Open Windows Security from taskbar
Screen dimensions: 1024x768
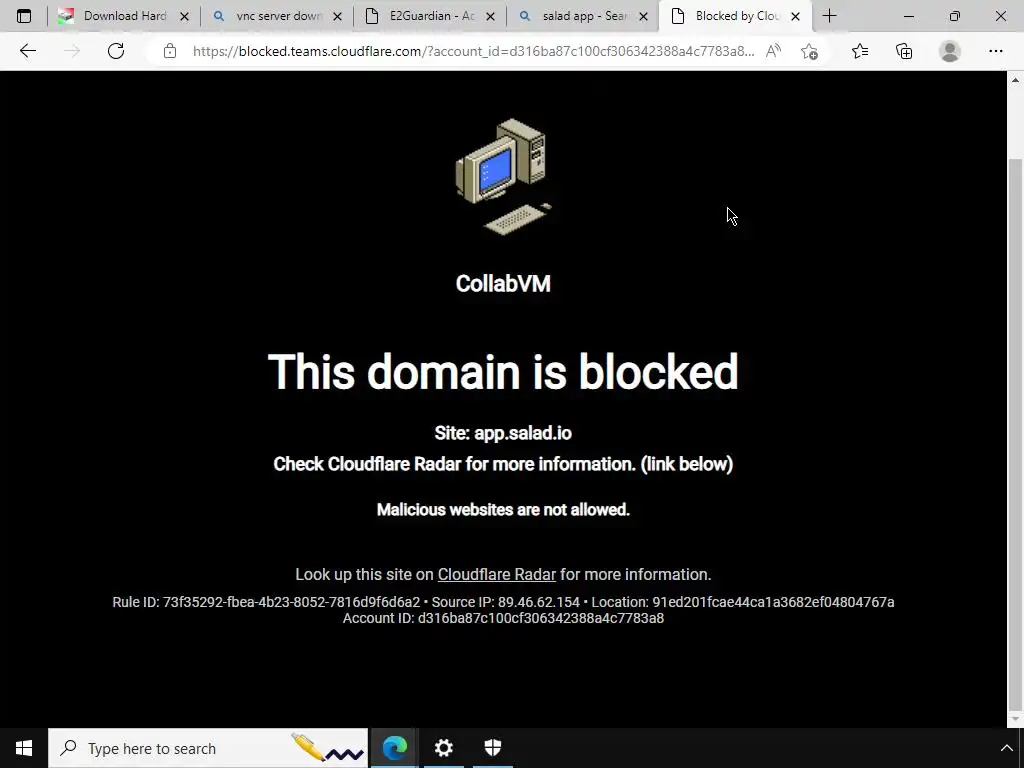493,748
